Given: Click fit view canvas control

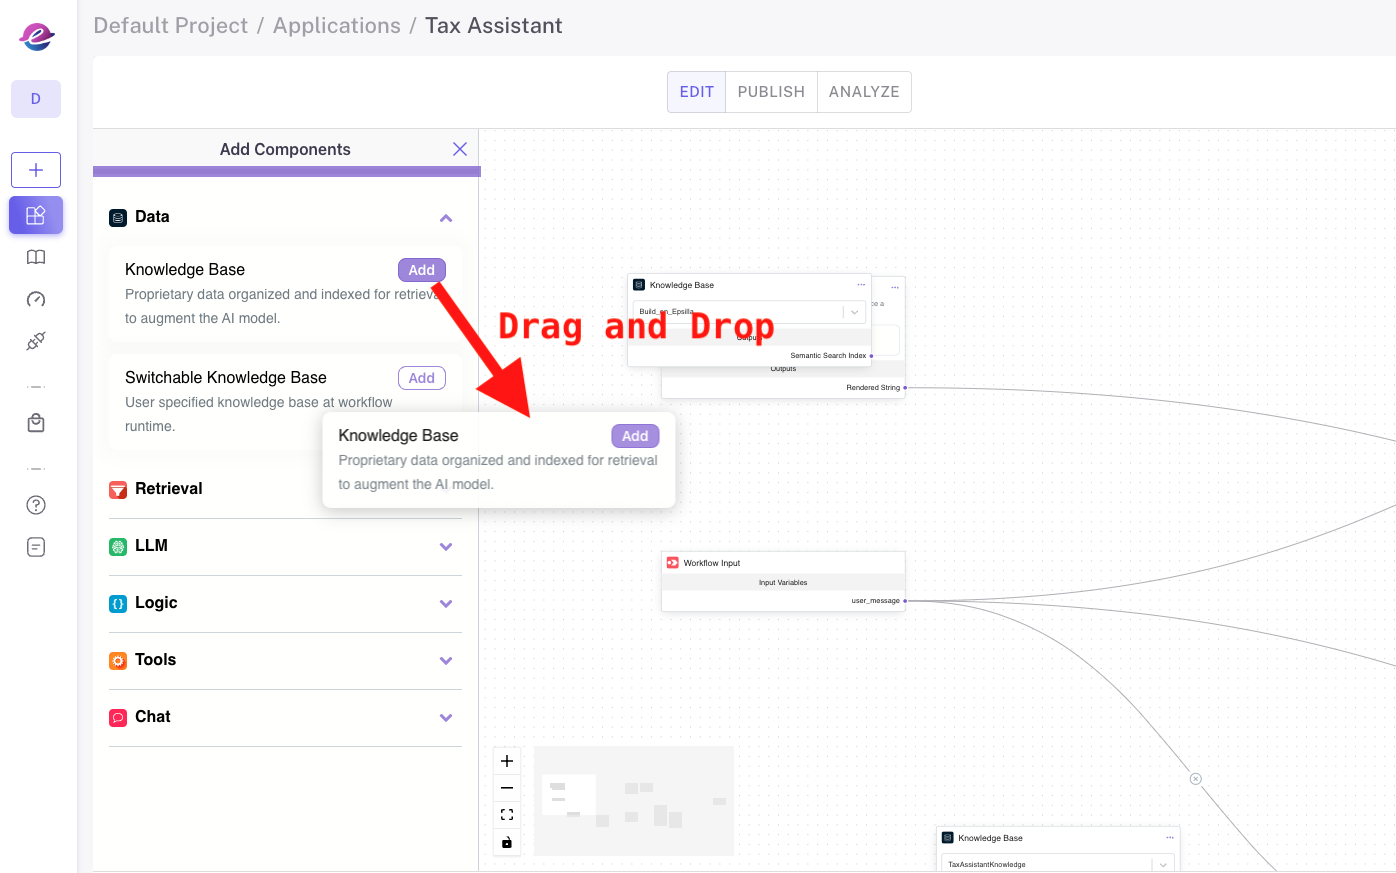Looking at the screenshot, I should pyautogui.click(x=507, y=815).
